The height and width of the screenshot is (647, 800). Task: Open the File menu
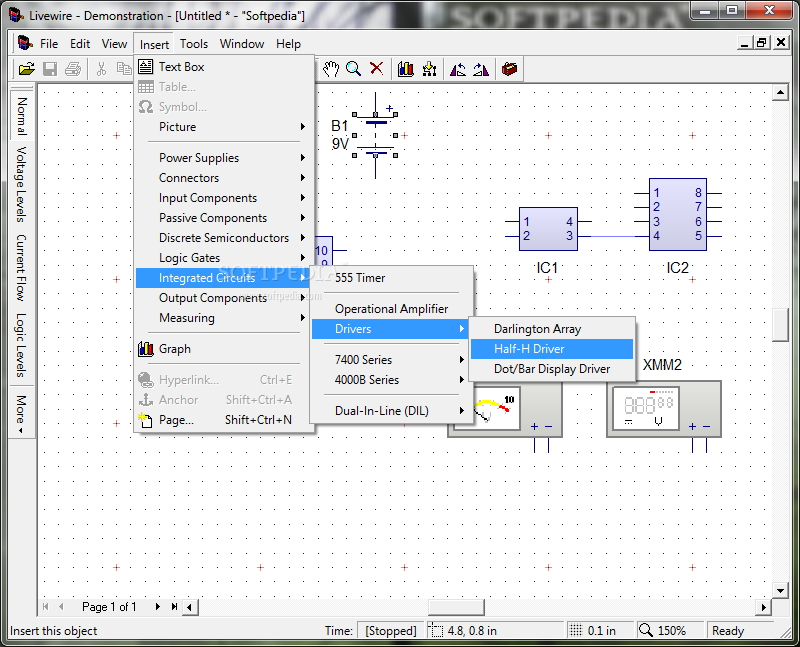click(x=49, y=44)
